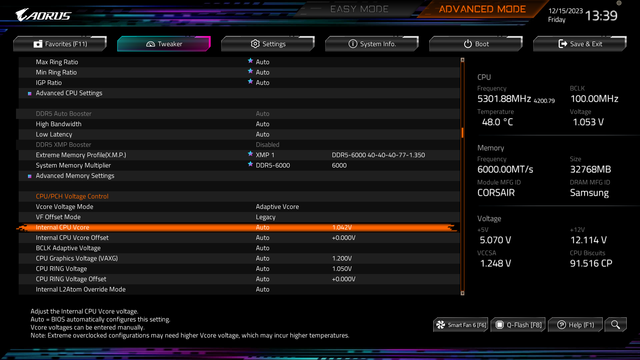Click the DDR5-6000 40-40-40-77-1.350 timing text
The width and height of the screenshot is (640, 360).
pyautogui.click(x=378, y=155)
